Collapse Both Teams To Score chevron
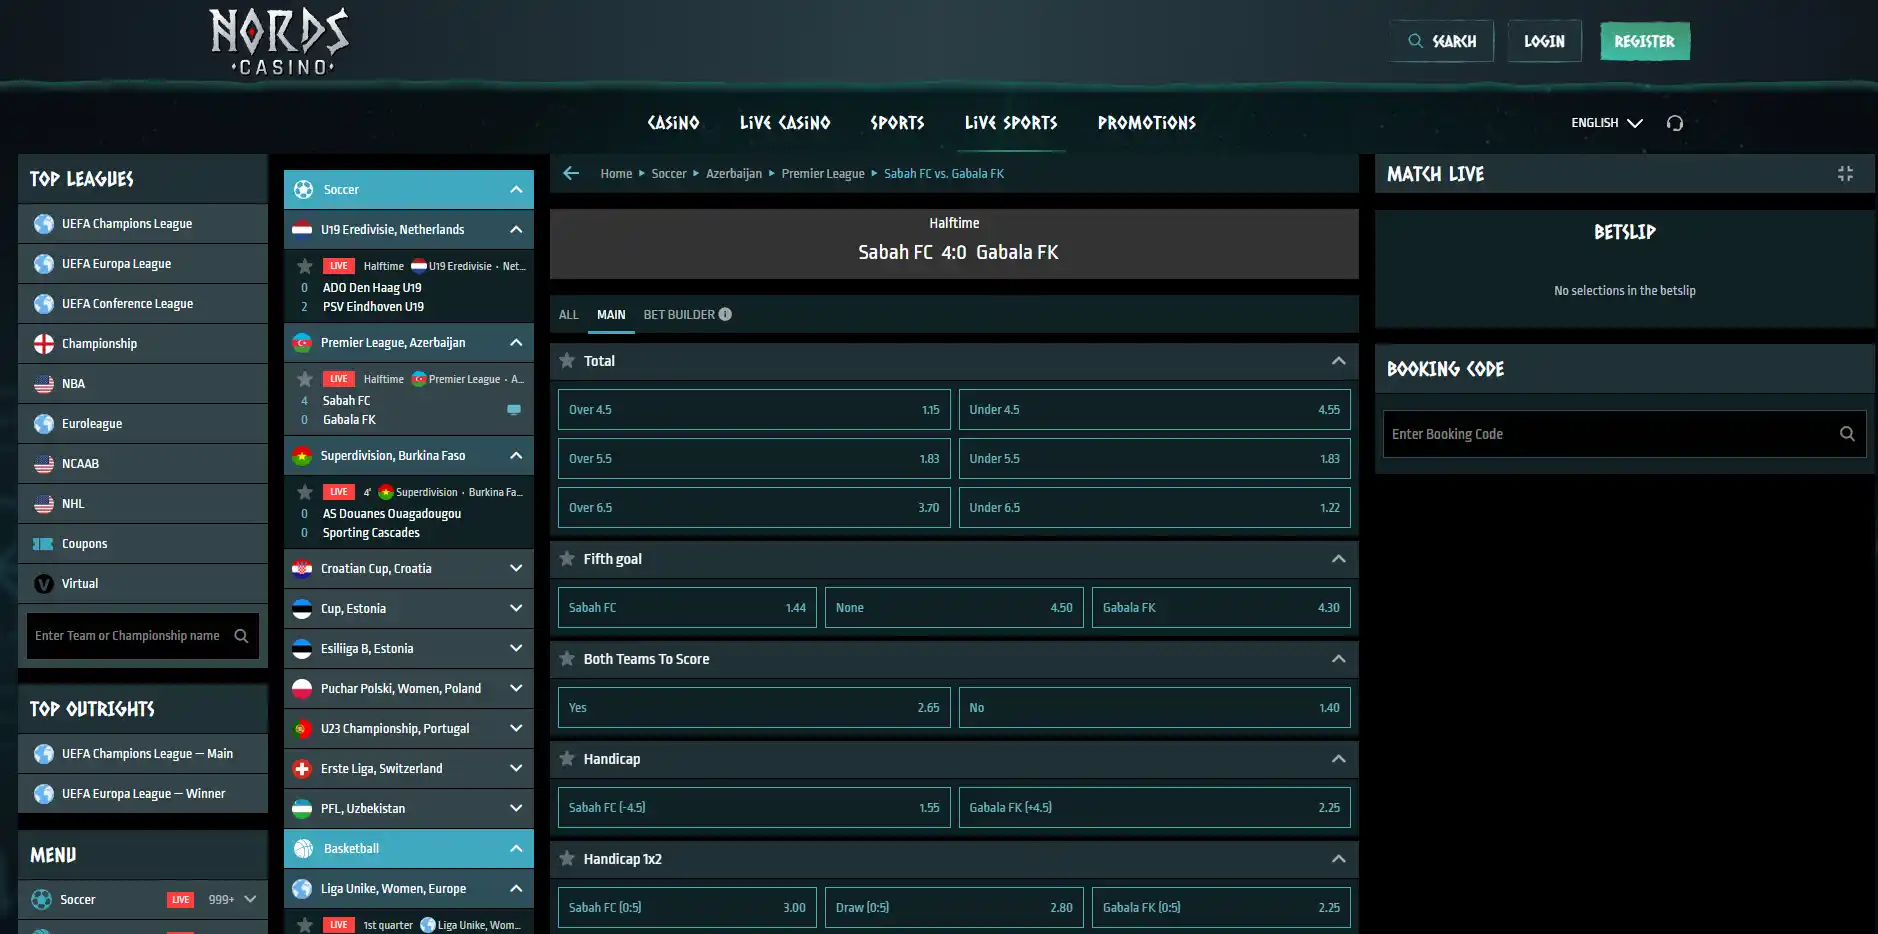 [x=1338, y=659]
